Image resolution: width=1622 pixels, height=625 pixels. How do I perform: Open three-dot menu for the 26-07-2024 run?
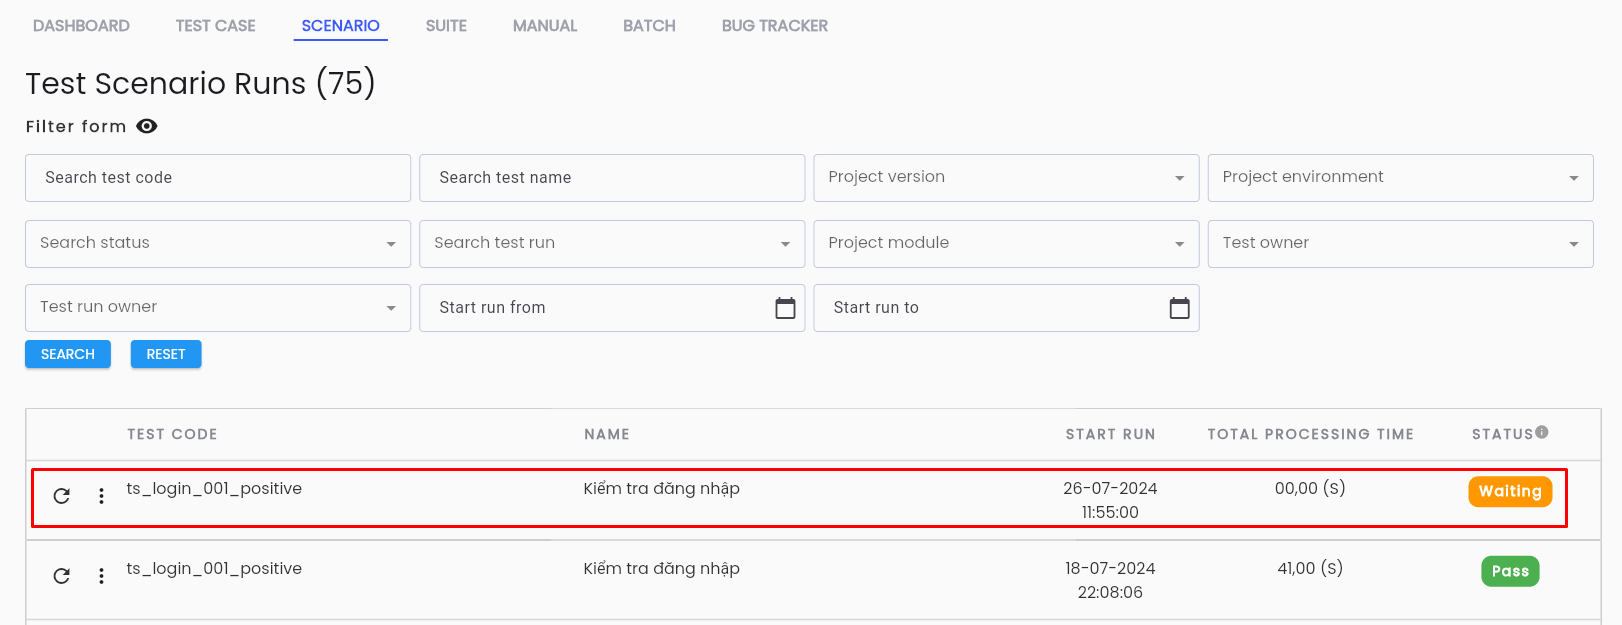[x=101, y=496]
